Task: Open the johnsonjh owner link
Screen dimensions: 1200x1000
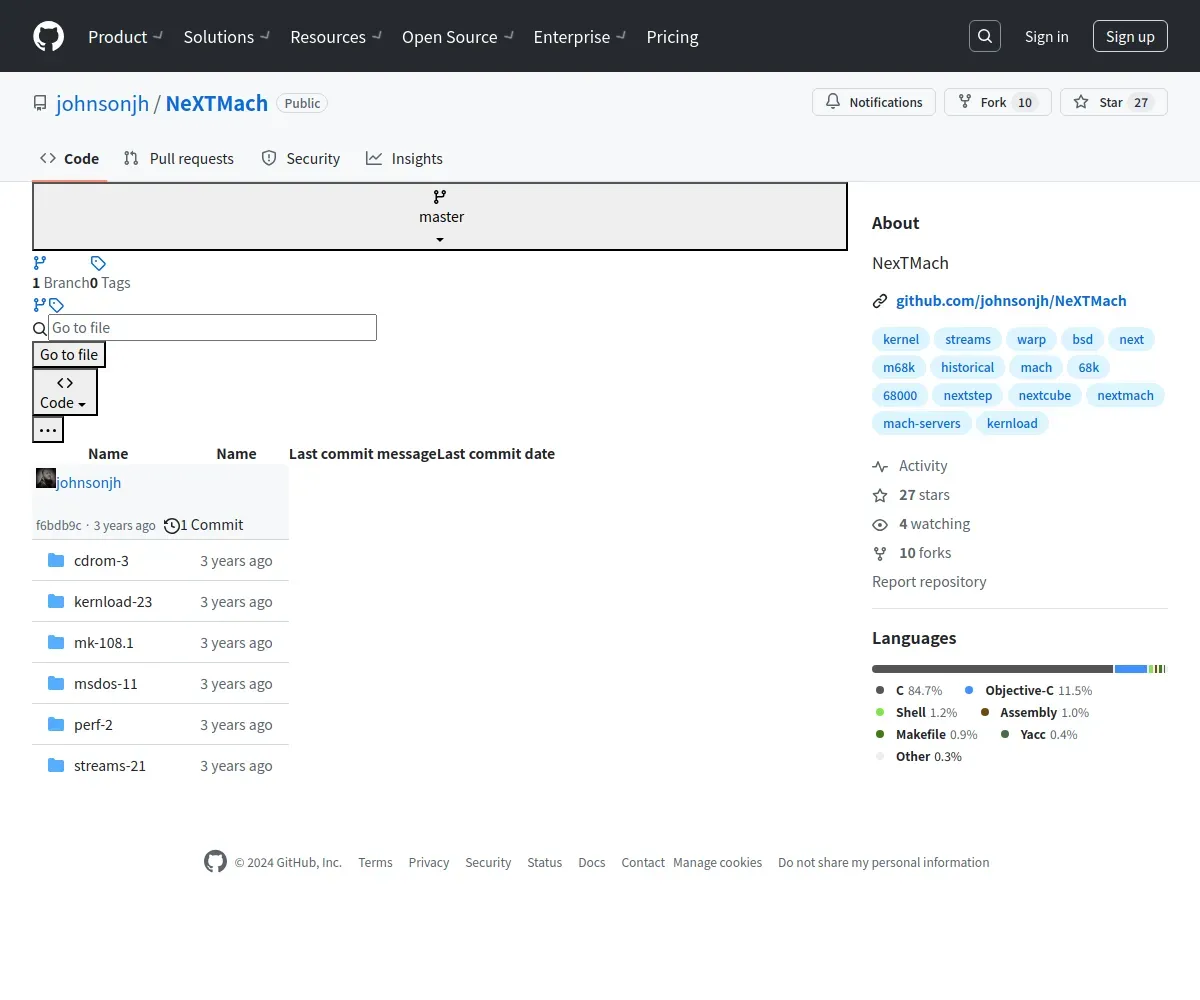Action: click(102, 103)
